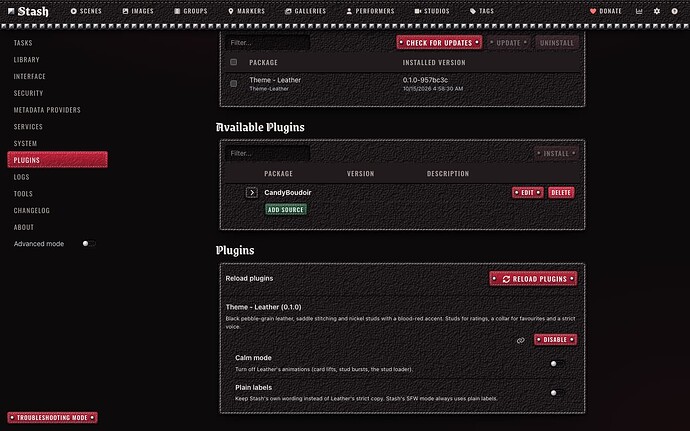Go to the Images section
690x431 pixels.
(x=138, y=11)
